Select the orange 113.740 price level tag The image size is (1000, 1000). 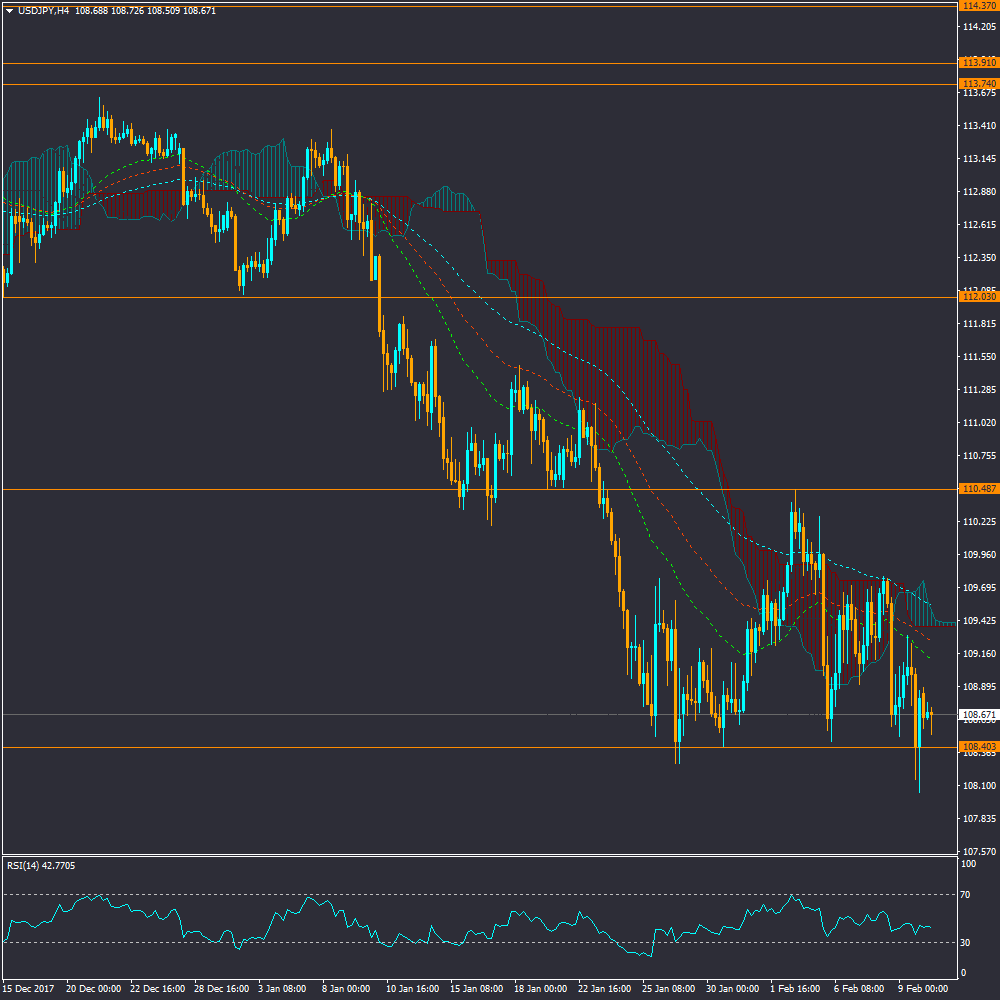pos(978,83)
